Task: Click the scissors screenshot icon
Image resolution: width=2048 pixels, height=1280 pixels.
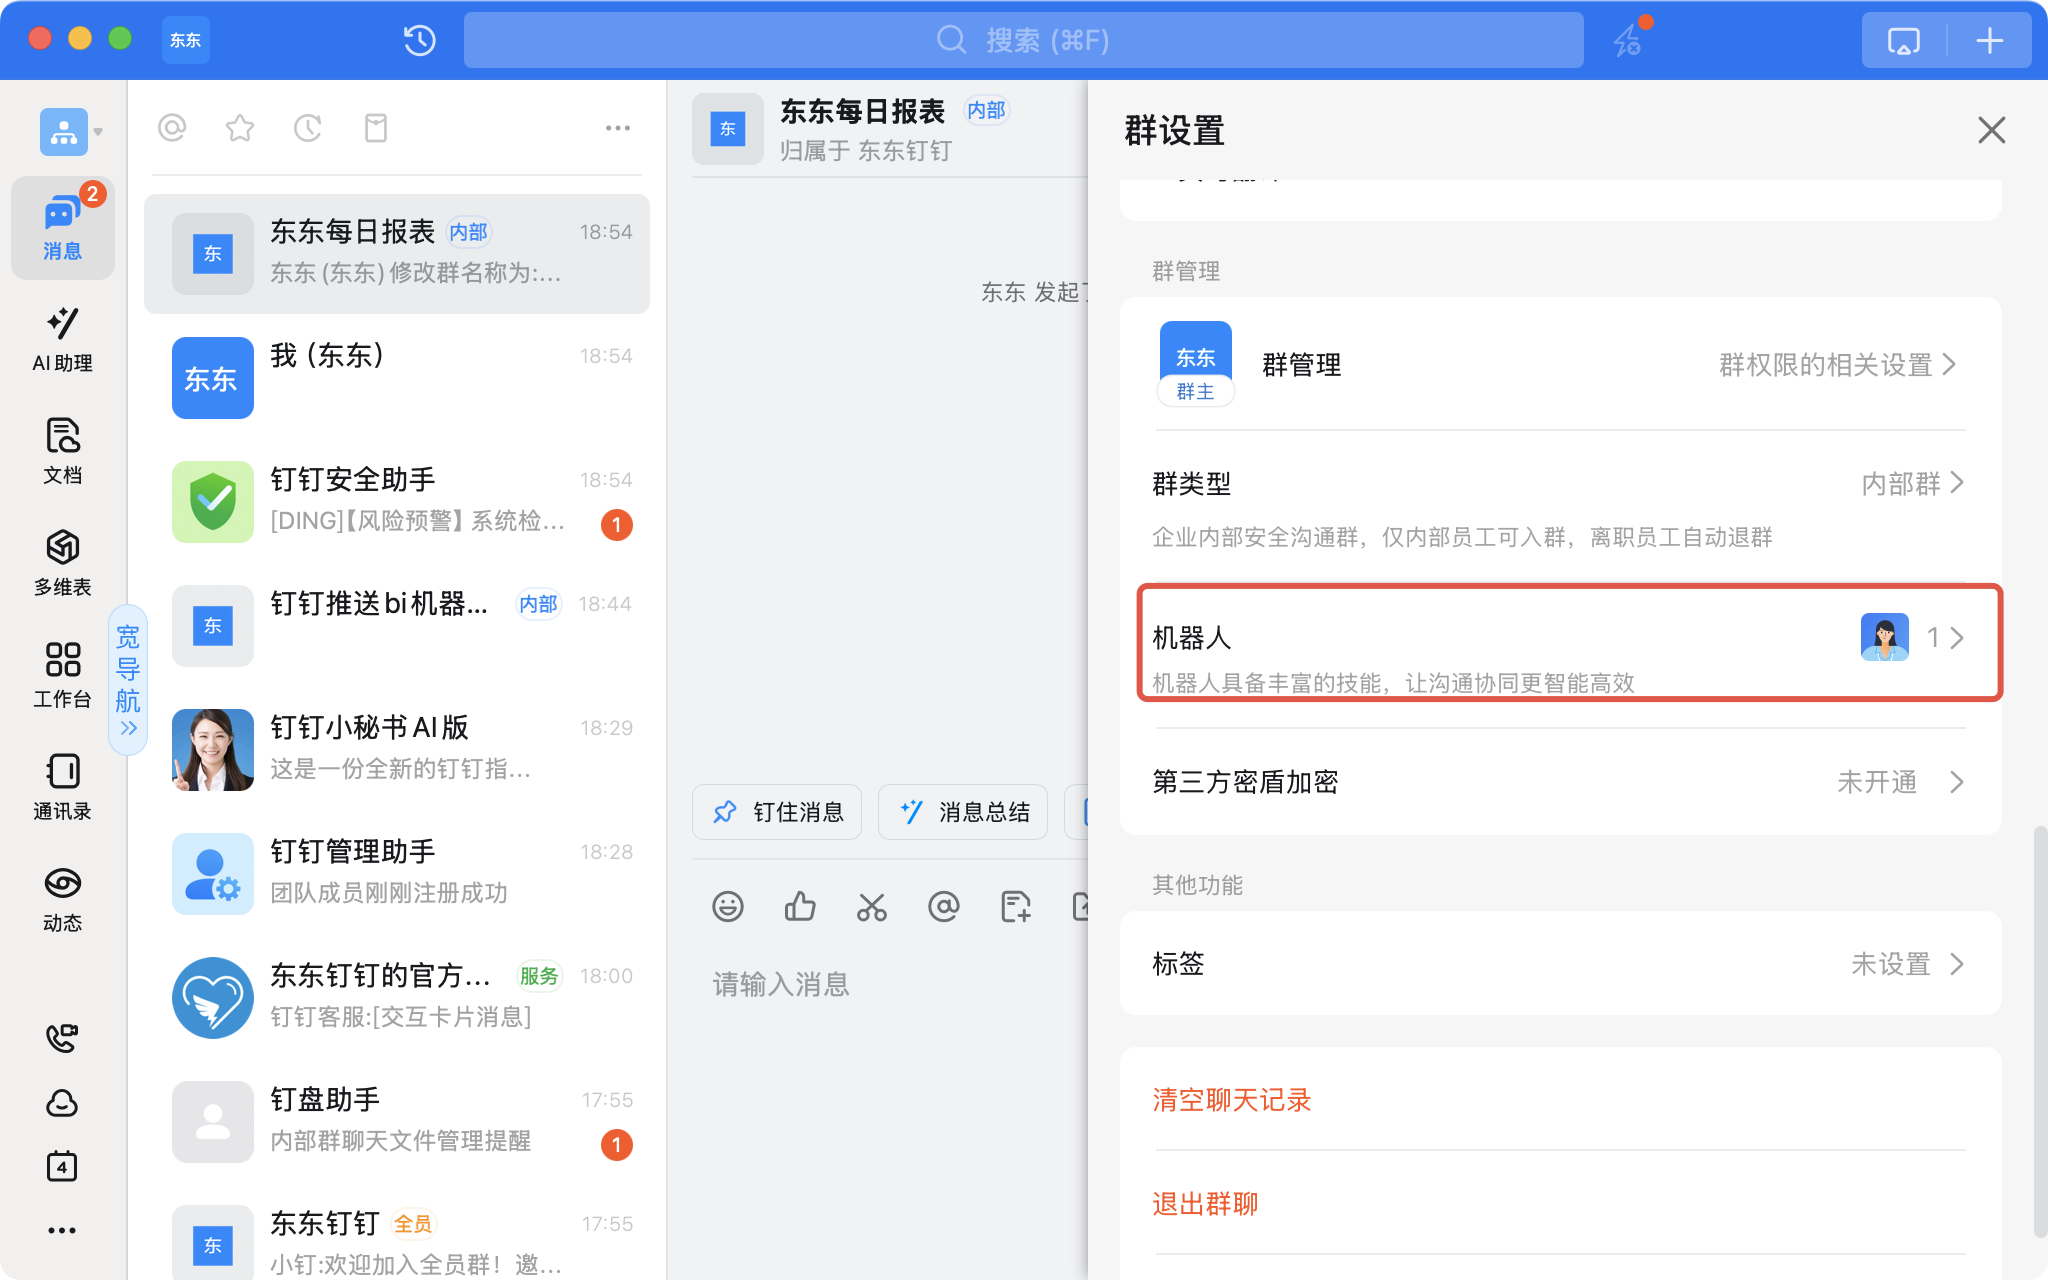Action: 871,907
